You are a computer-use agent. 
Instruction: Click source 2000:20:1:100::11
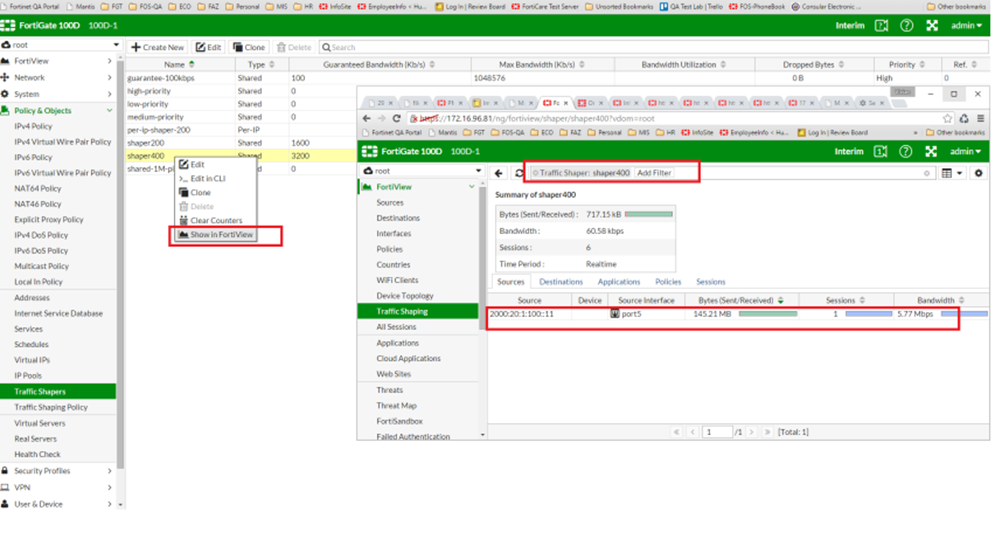[x=522, y=314]
